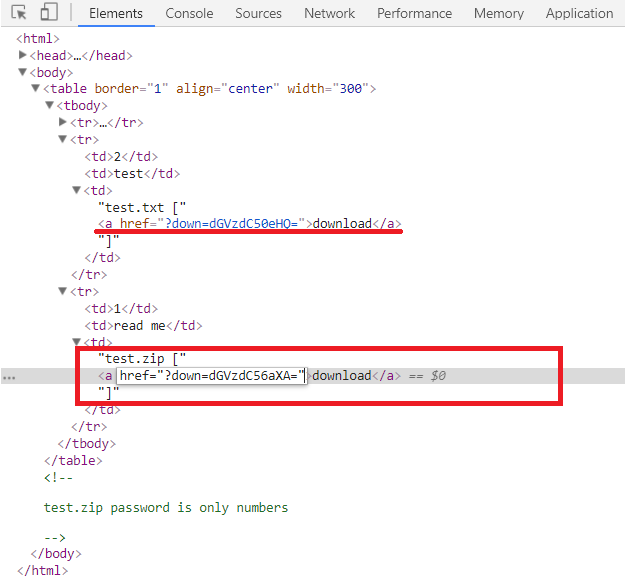Collapse the tr containing read me
The image size is (625, 577).
click(x=63, y=291)
